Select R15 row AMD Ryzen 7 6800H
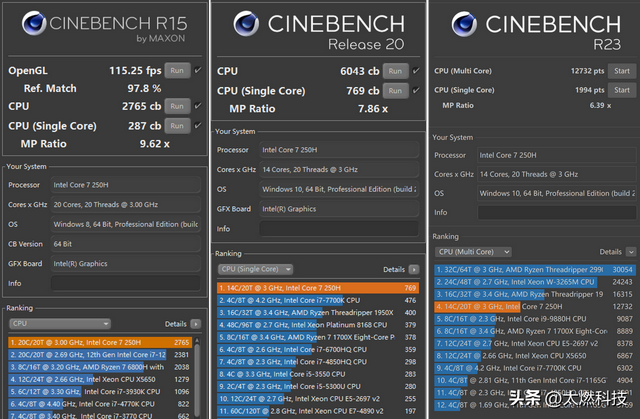The width and height of the screenshot is (640, 419). (x=99, y=367)
